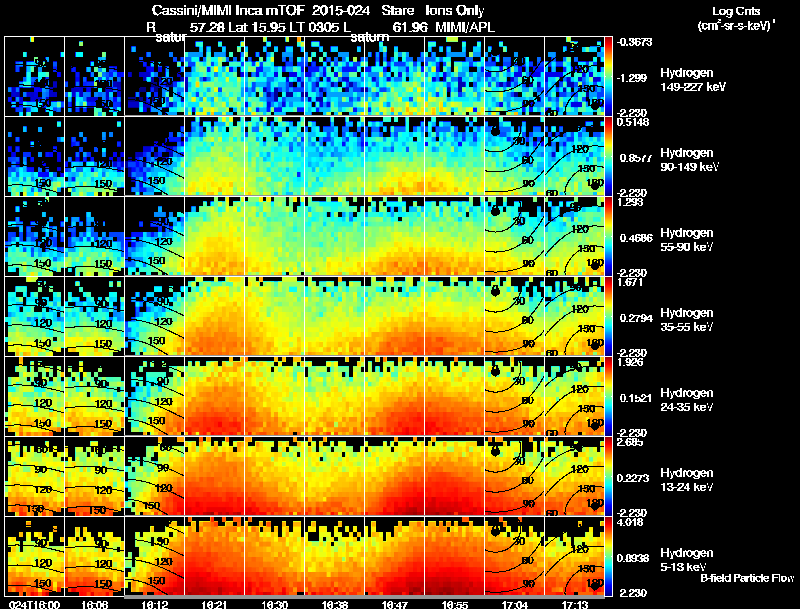This screenshot has width=800, height=609.
Task: Click the 1.926 color scale value
Action: click(x=630, y=362)
